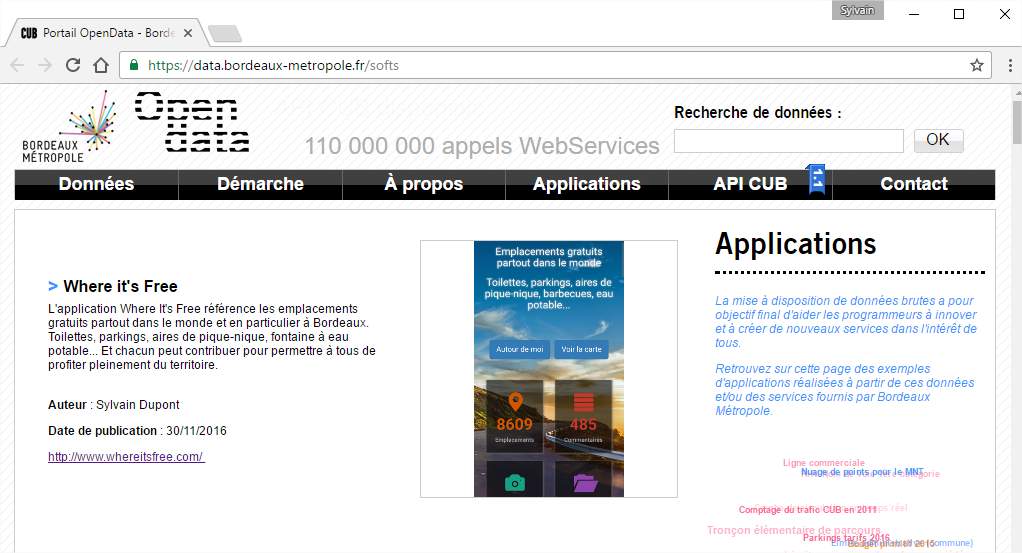
Task: Close the Portail OpenData tab
Action: (188, 33)
